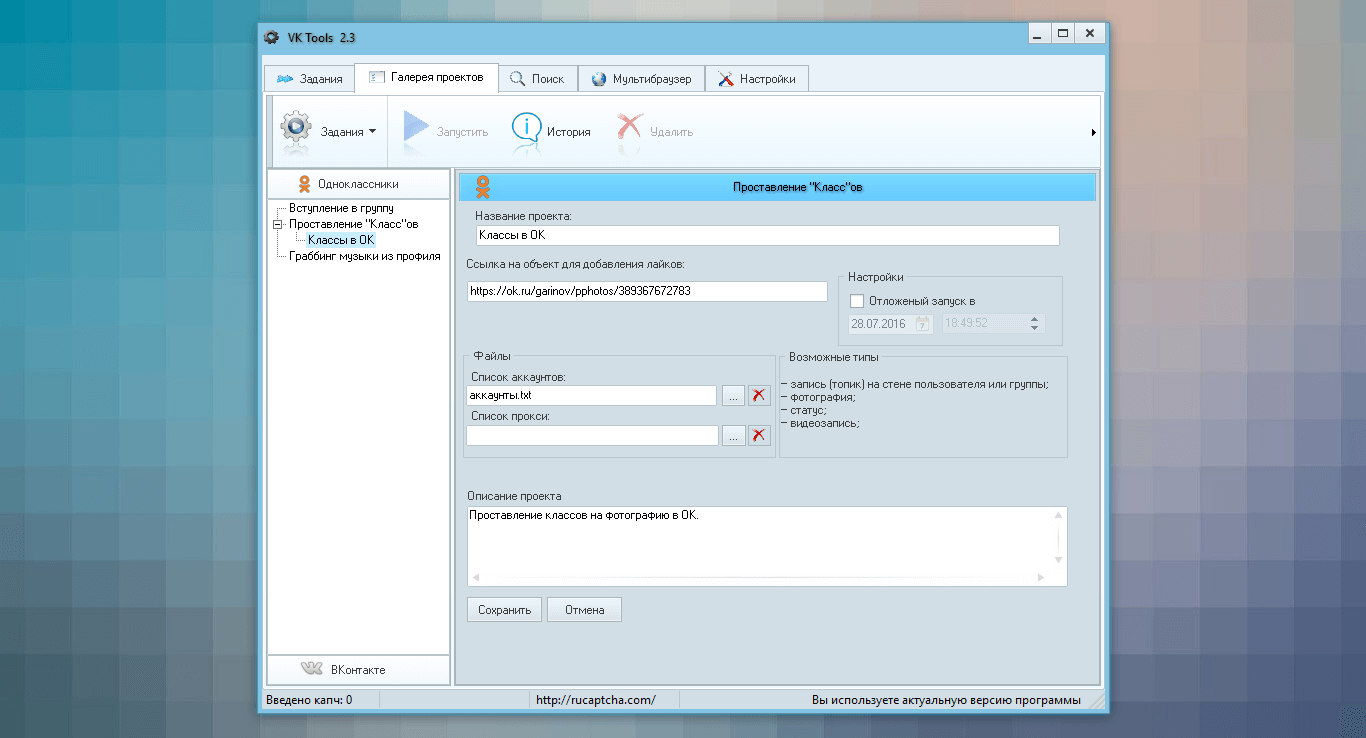Open the Задания gear icon in the toolbar
This screenshot has width=1366, height=738.
click(296, 130)
